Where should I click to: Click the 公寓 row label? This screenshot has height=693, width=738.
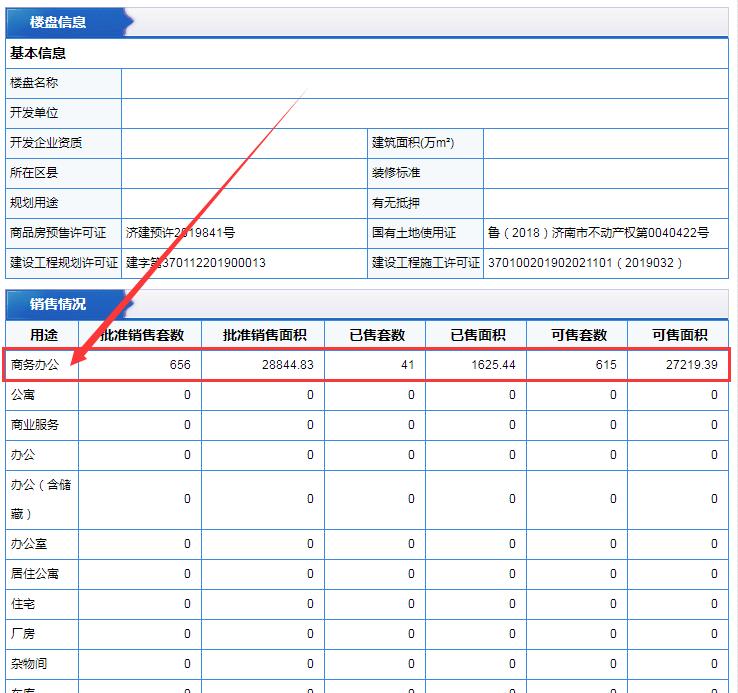click(23, 395)
